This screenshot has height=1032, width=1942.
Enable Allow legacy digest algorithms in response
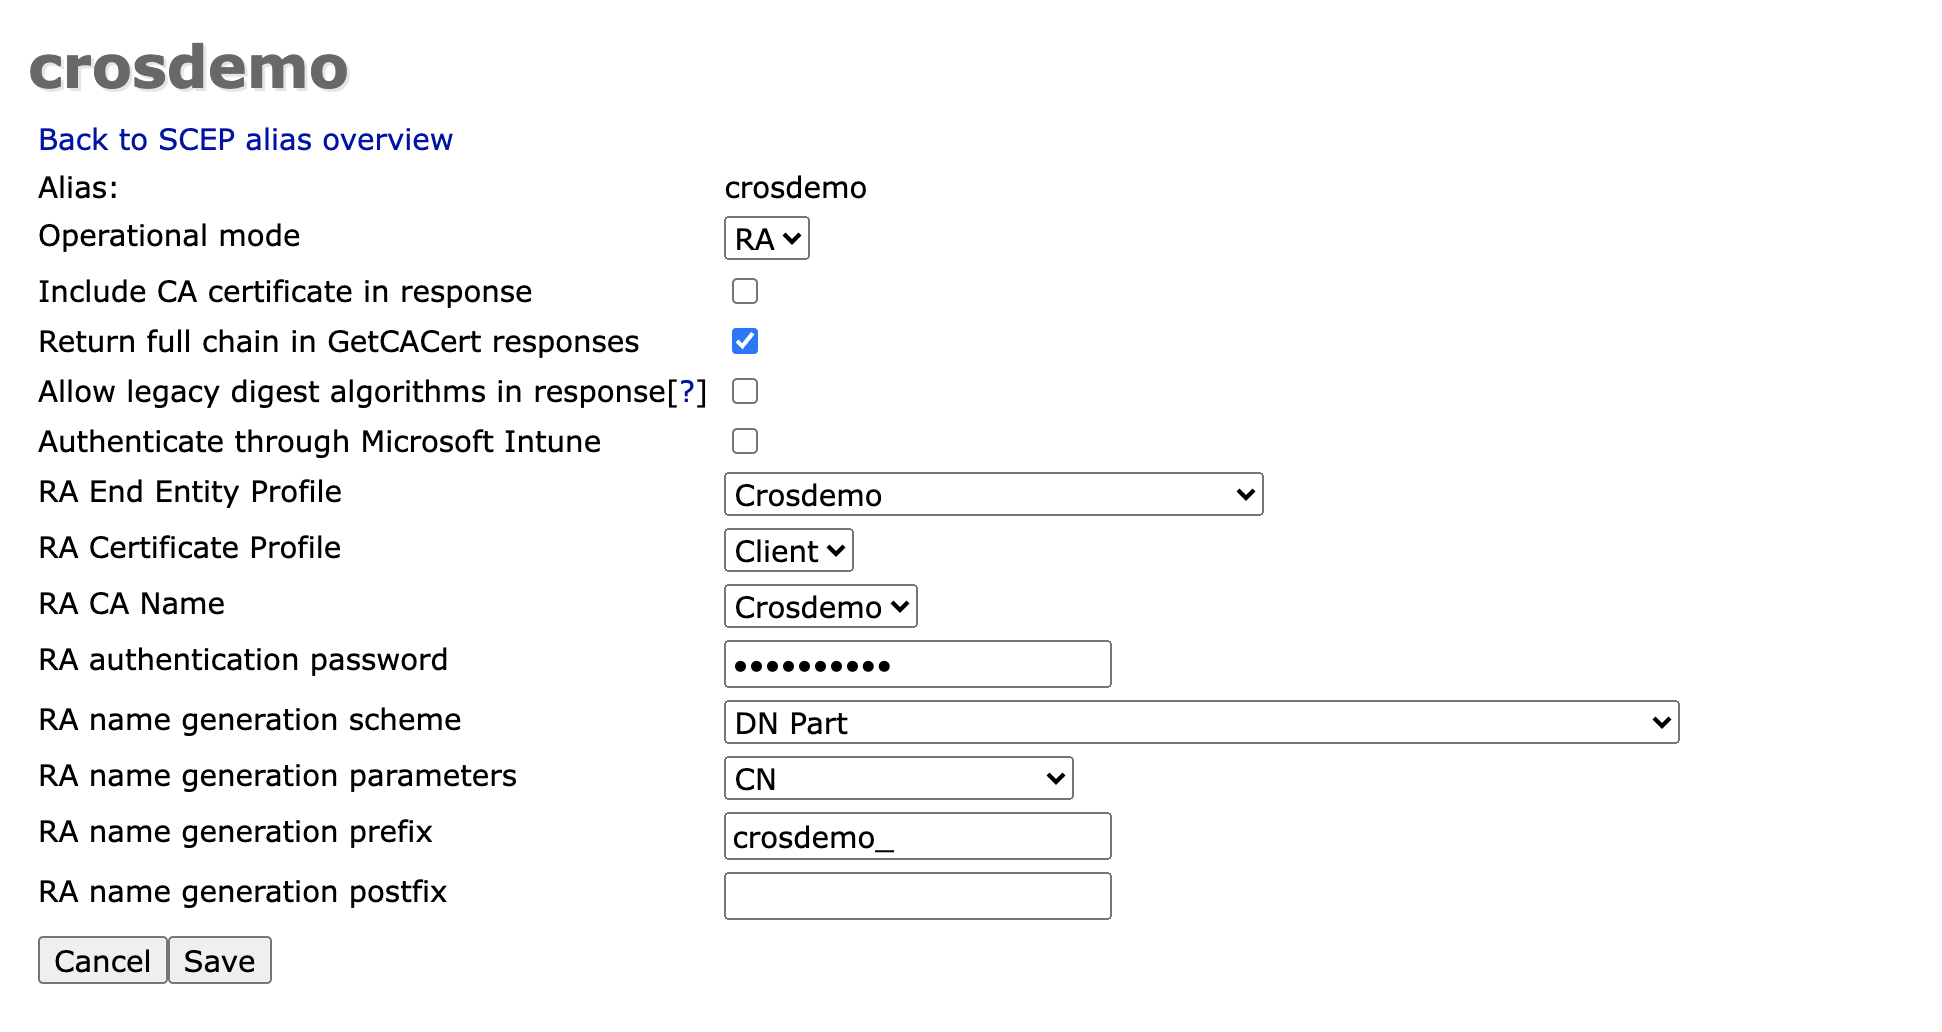(744, 391)
